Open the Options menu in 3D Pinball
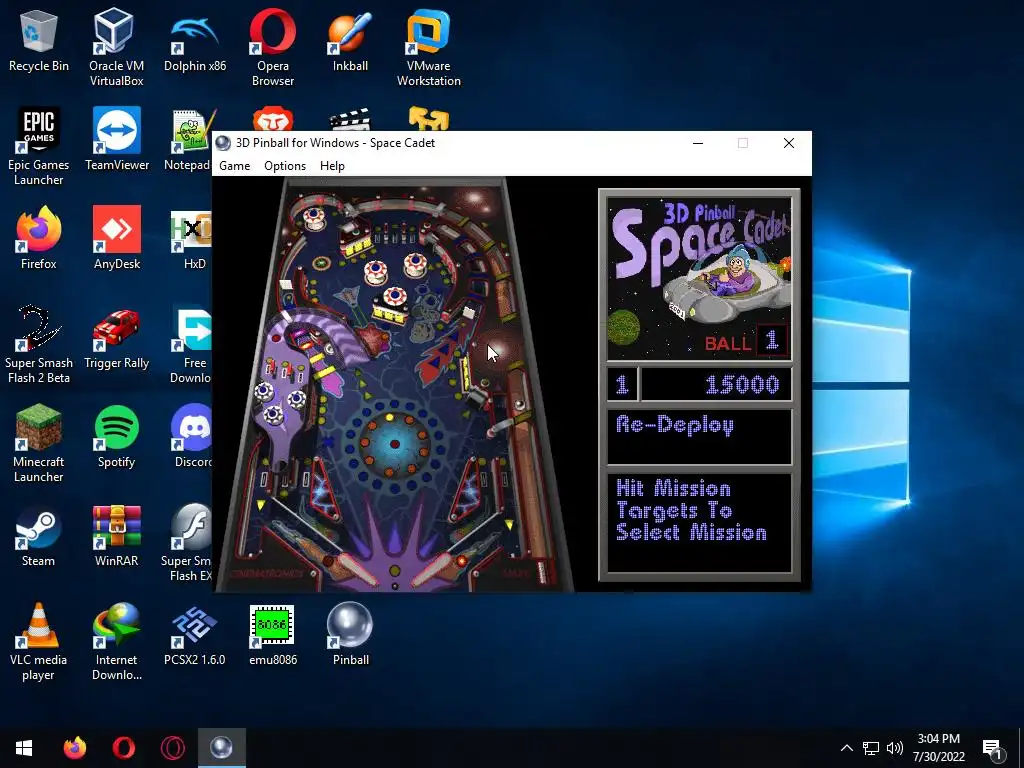 285,166
